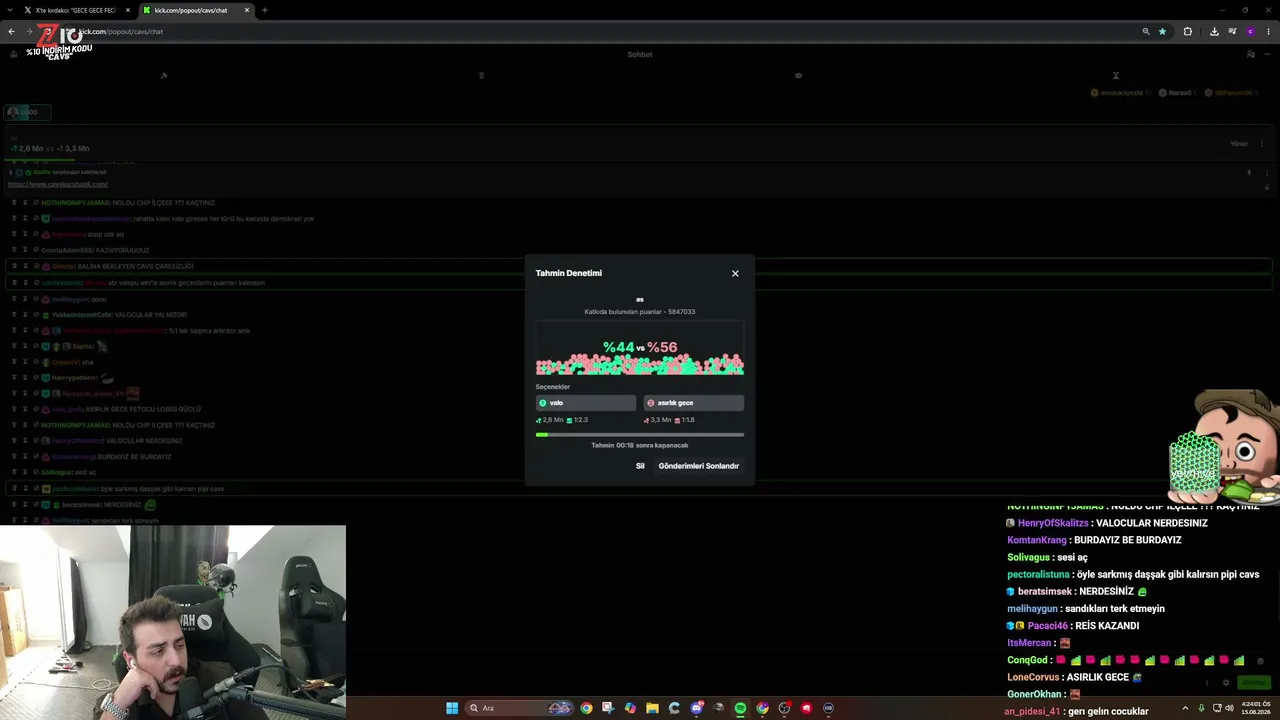Open the red app icon in taskbar
The height and width of the screenshot is (720, 1280).
[806, 708]
